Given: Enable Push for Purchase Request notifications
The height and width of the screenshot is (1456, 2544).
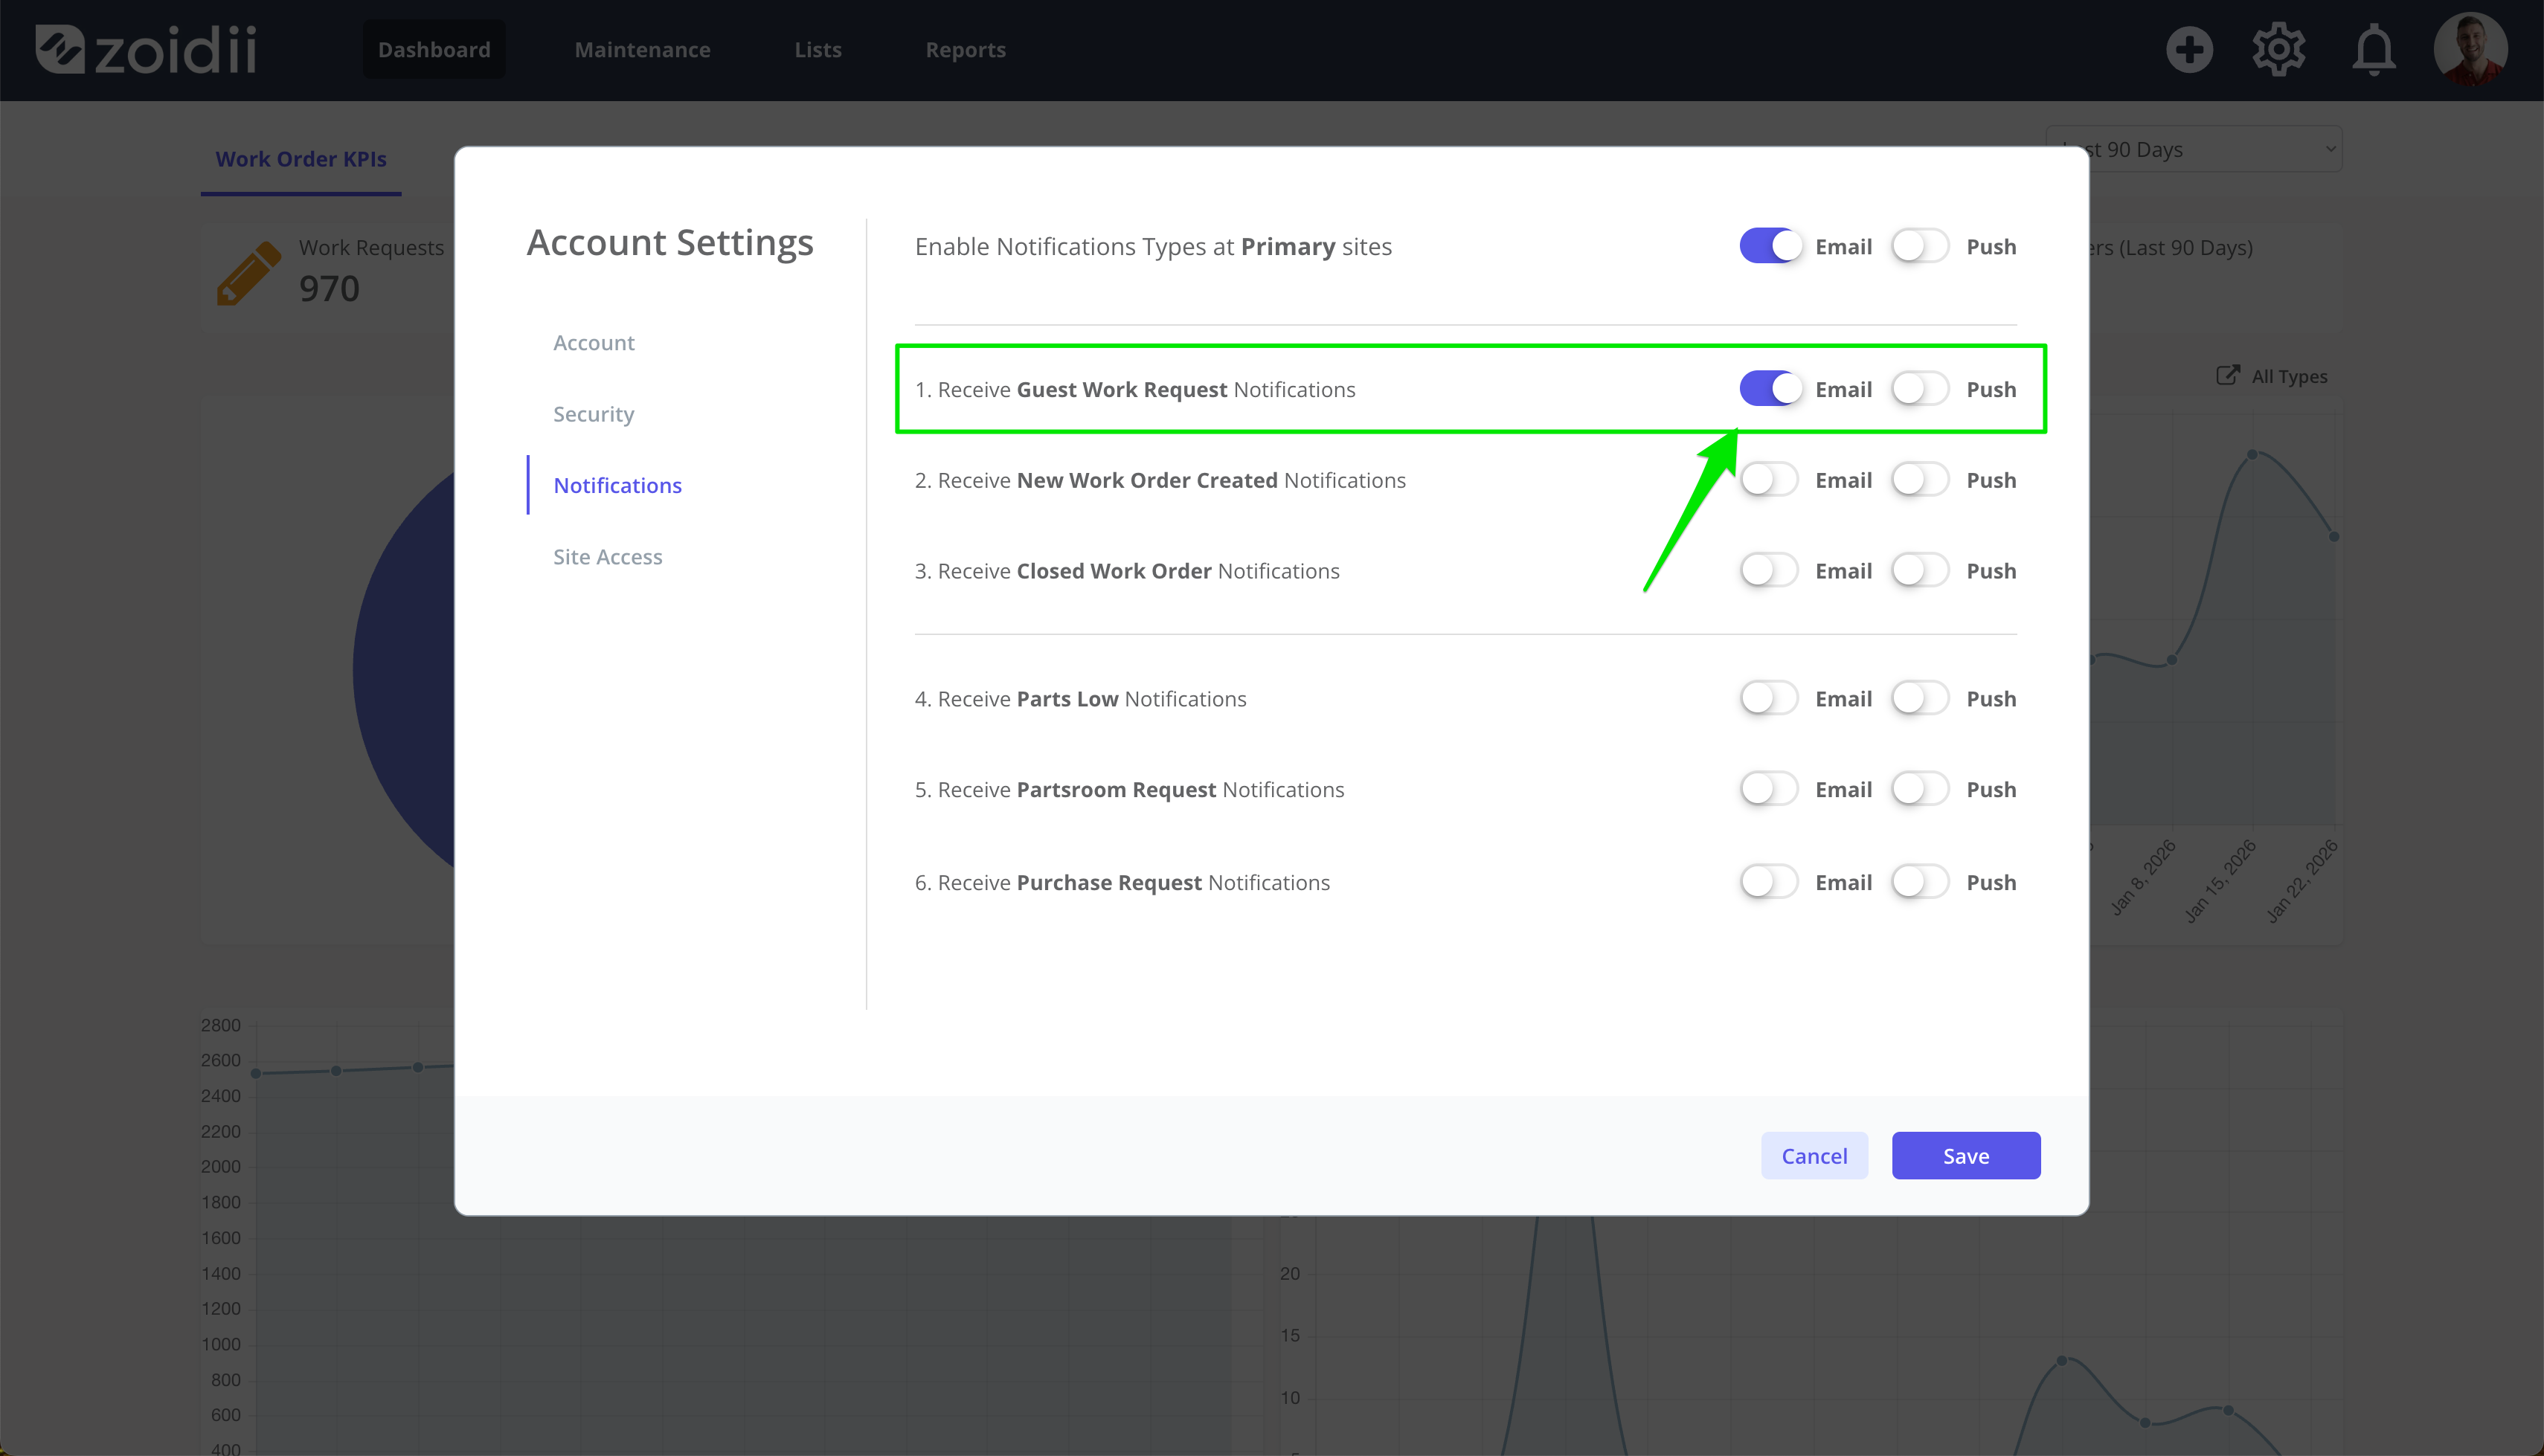Looking at the screenshot, I should click(1921, 882).
